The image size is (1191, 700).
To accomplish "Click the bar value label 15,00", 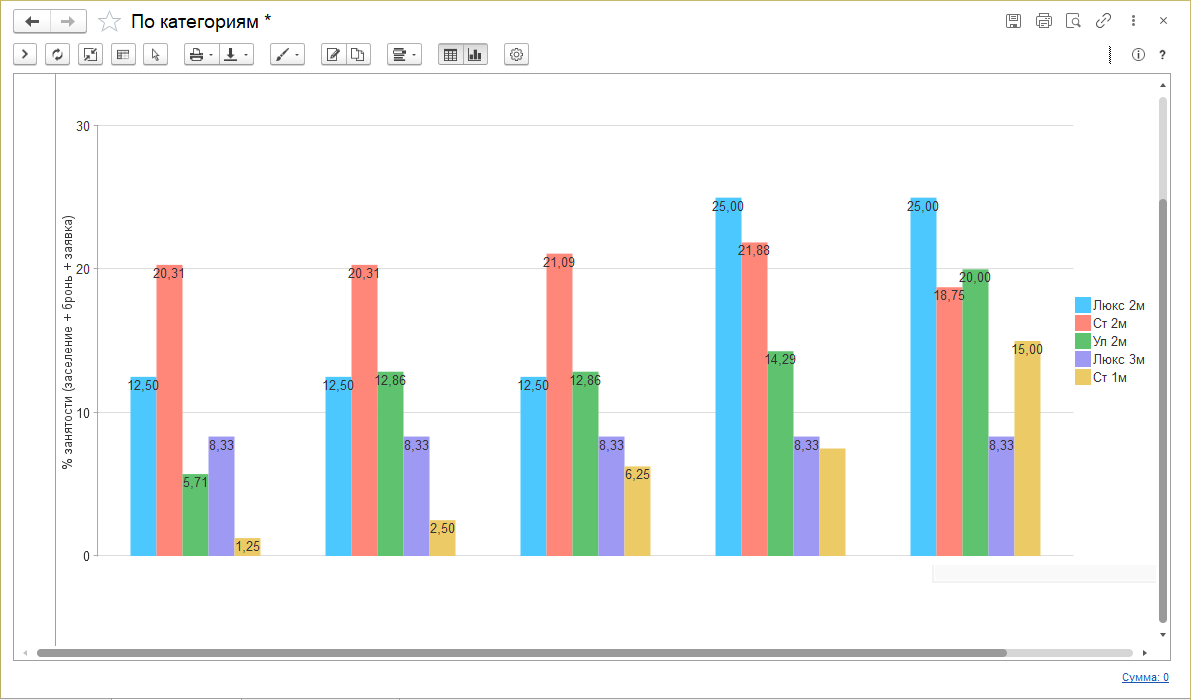I will coord(1027,349).
